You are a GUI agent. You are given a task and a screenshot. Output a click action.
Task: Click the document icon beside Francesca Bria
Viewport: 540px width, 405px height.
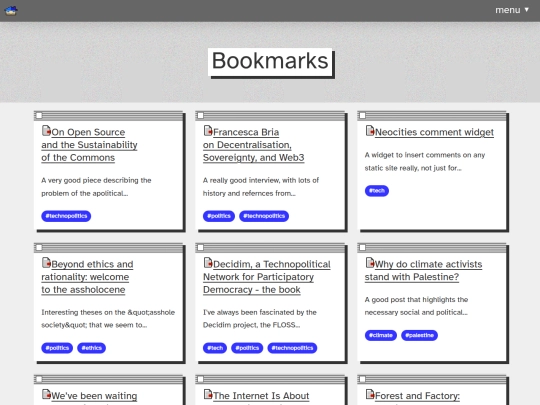click(208, 131)
